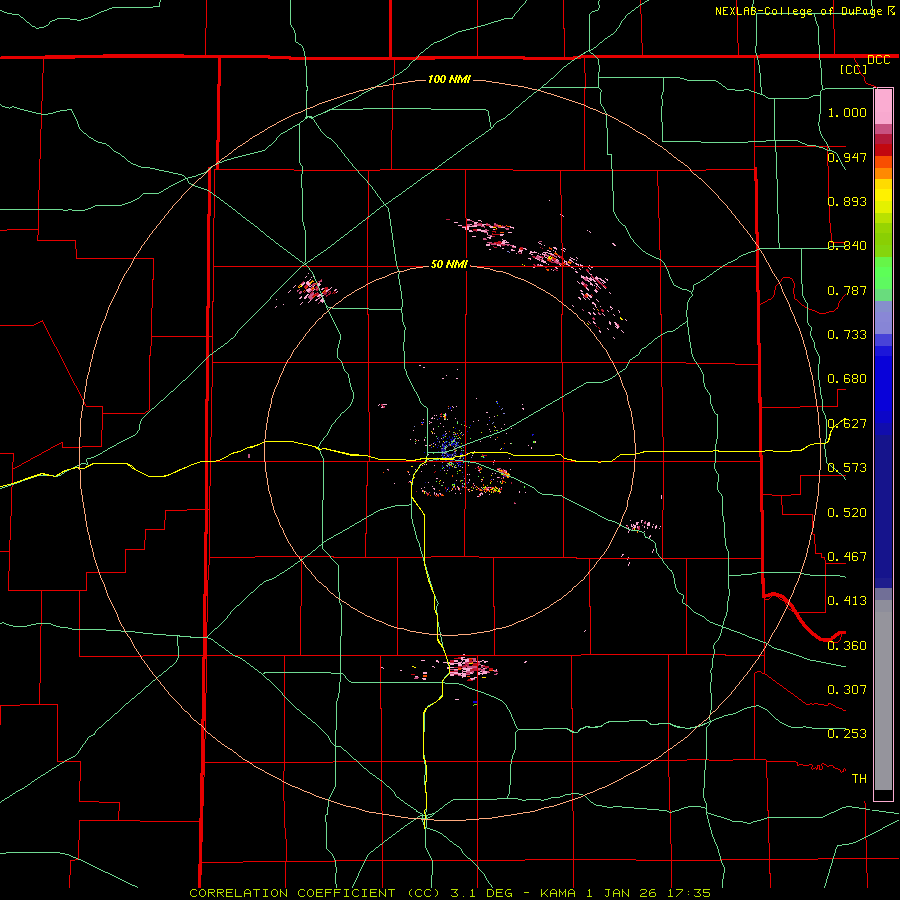Click the blue clutter cluster at radar center
900x900 pixels.
click(449, 446)
